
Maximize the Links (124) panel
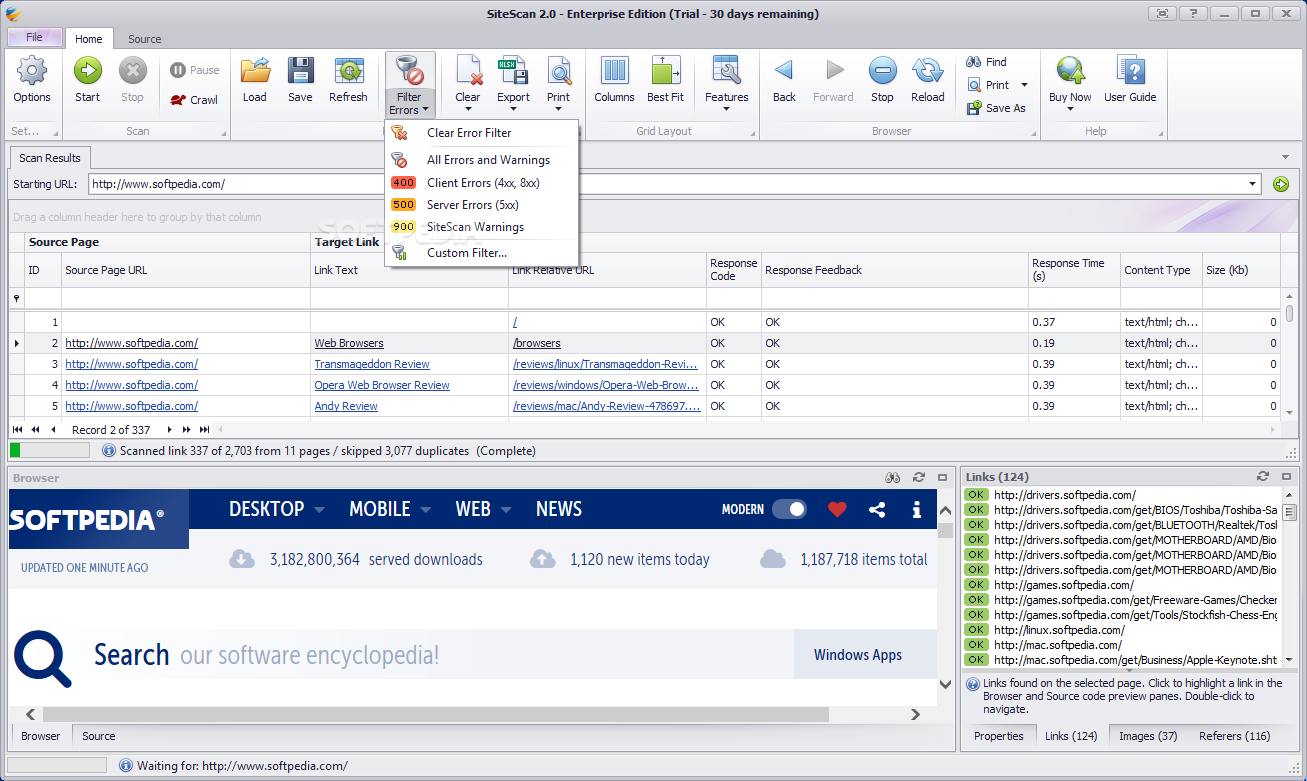1288,477
